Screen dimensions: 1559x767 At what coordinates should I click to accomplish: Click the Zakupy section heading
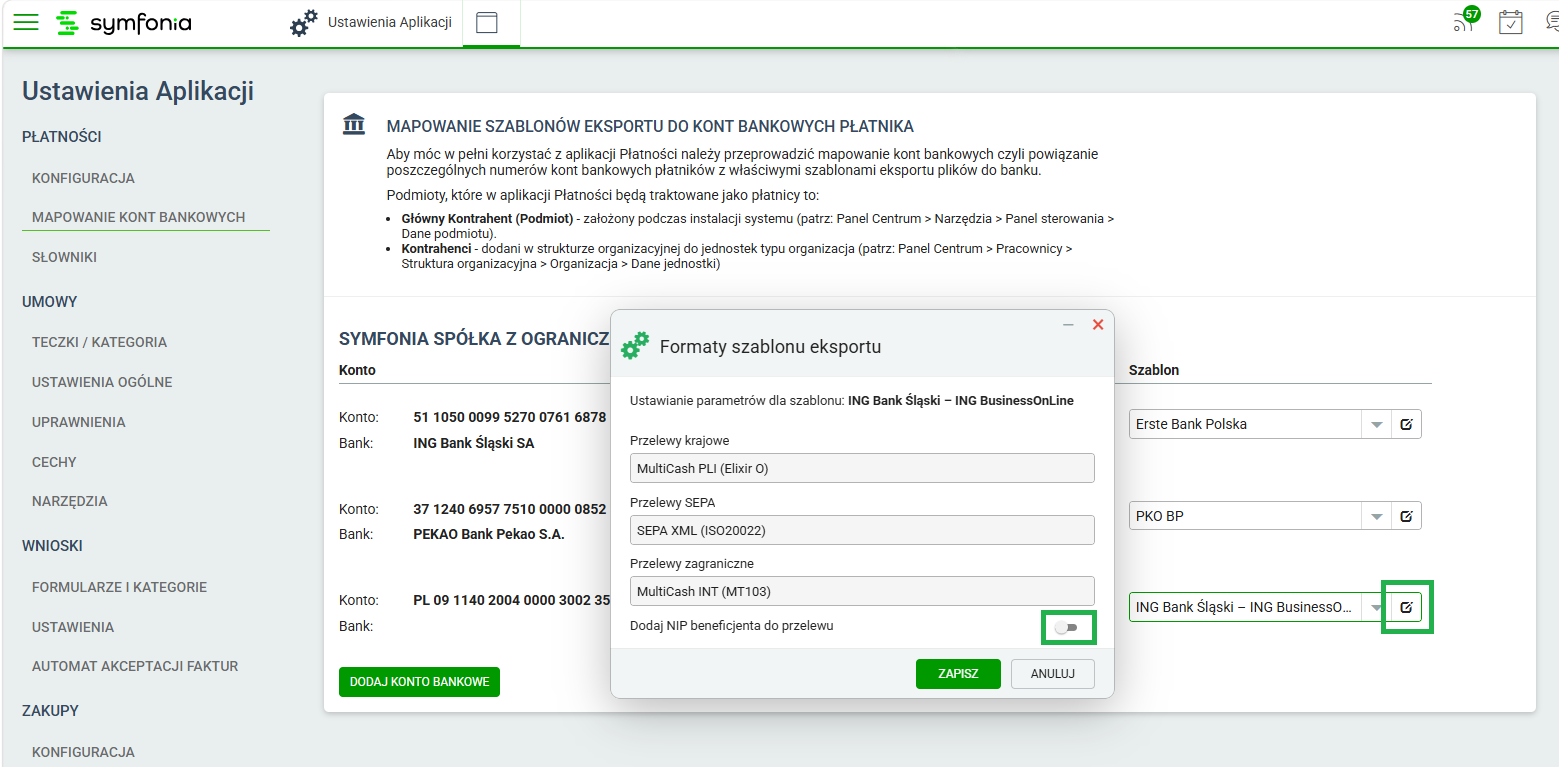tap(50, 711)
